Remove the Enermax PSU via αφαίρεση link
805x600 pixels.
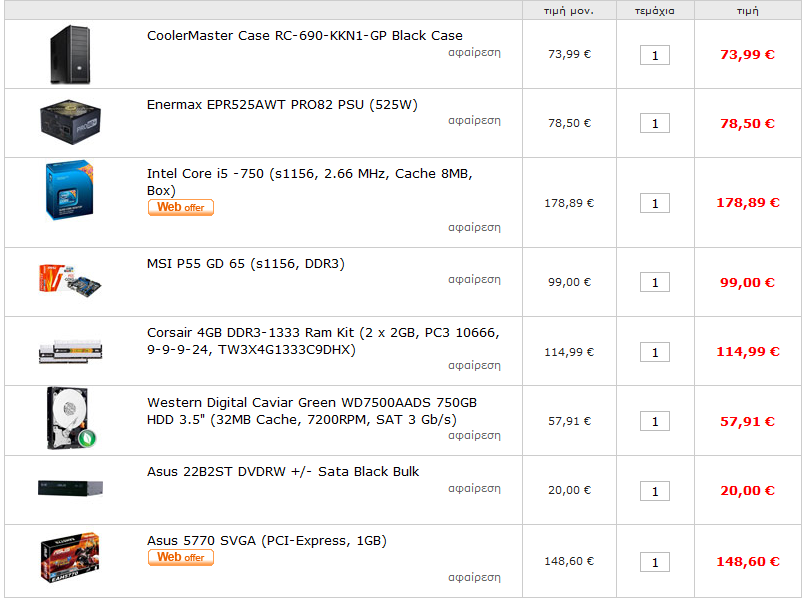click(x=474, y=120)
